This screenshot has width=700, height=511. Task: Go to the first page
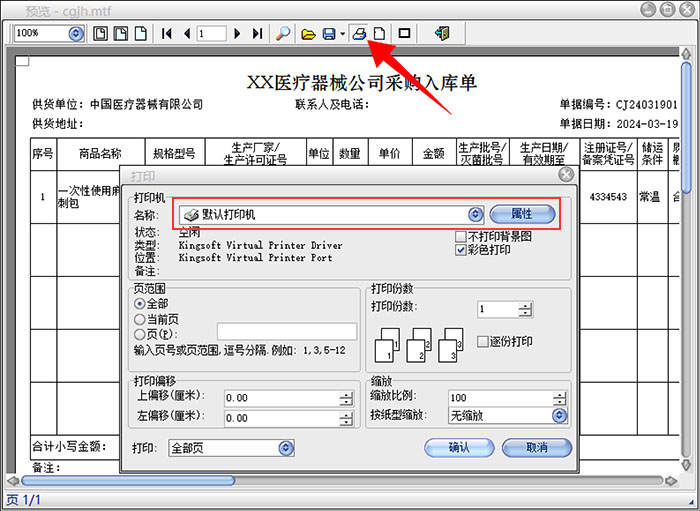[166, 33]
